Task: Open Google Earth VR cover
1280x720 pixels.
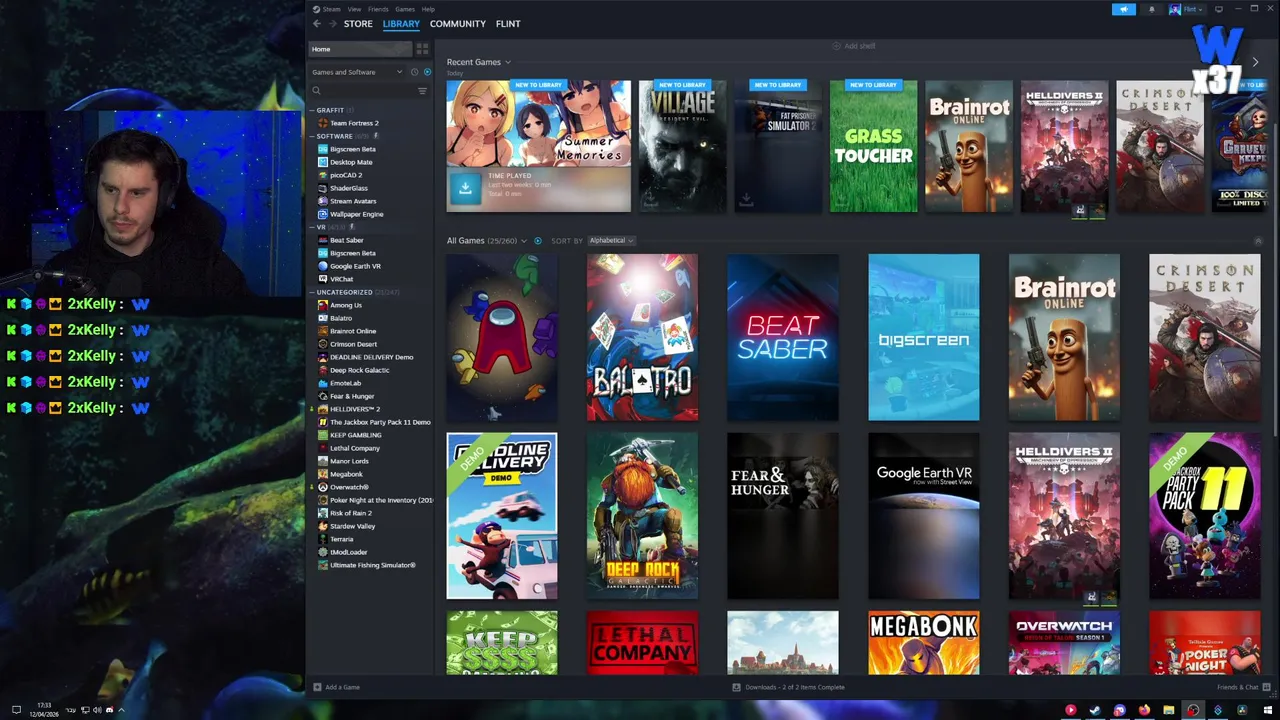Action: pyautogui.click(x=924, y=516)
